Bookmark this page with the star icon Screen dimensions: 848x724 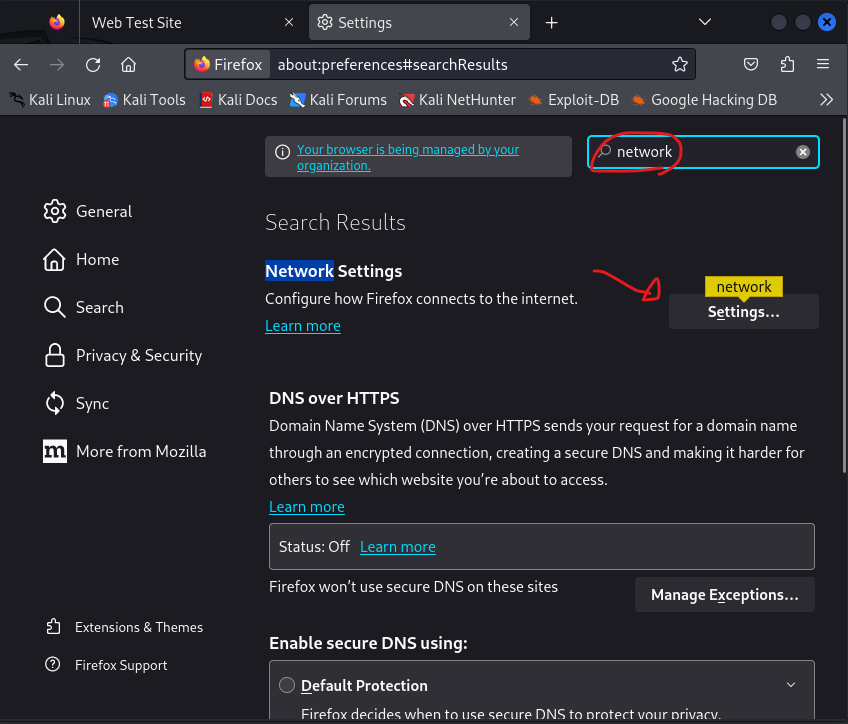pos(680,64)
